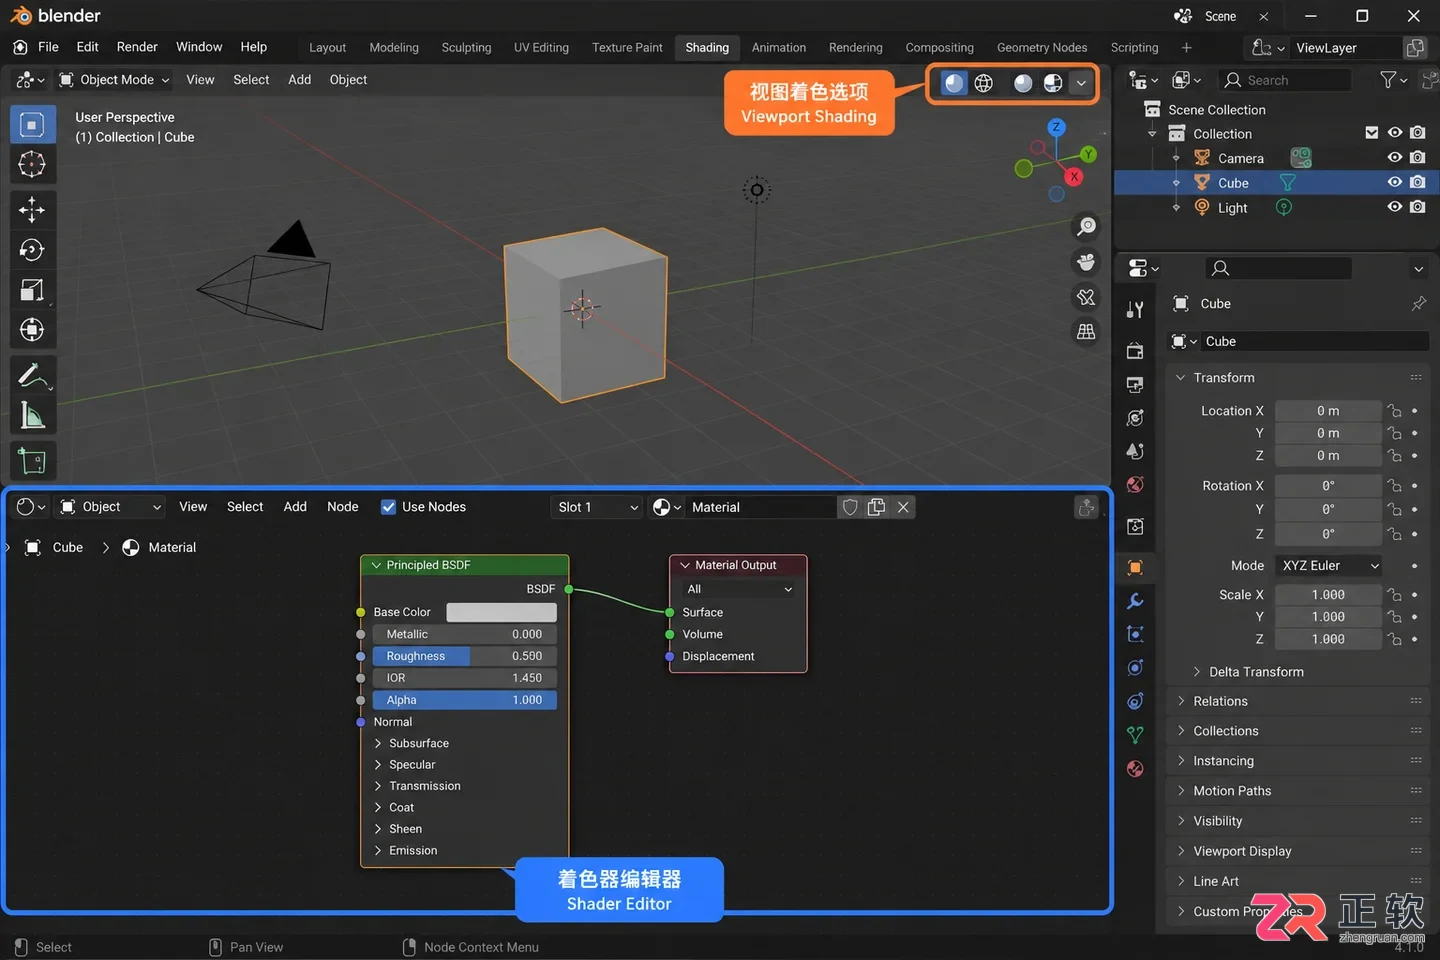Click the Base Color swatch
Image resolution: width=1440 pixels, height=960 pixels.
[501, 612]
